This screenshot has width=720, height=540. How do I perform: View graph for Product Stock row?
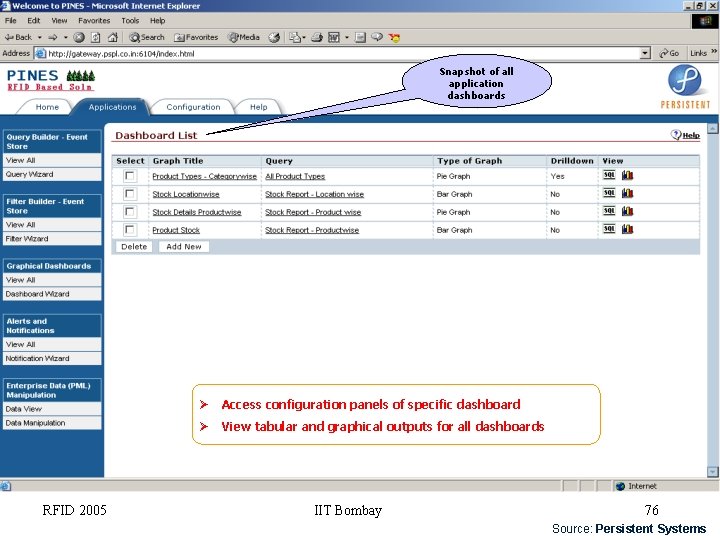pos(627,229)
